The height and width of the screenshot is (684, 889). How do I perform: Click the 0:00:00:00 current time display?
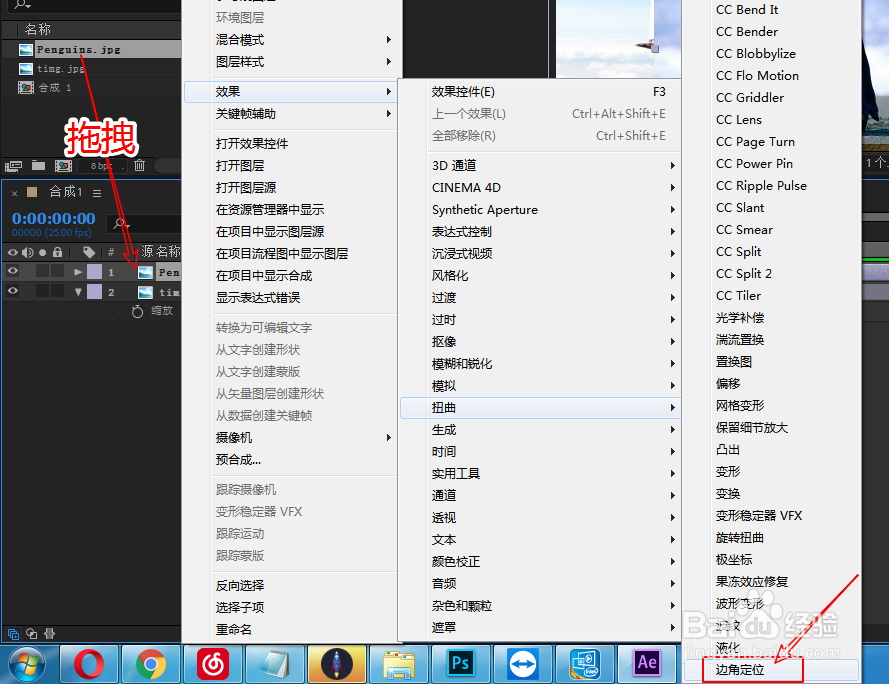(54, 218)
